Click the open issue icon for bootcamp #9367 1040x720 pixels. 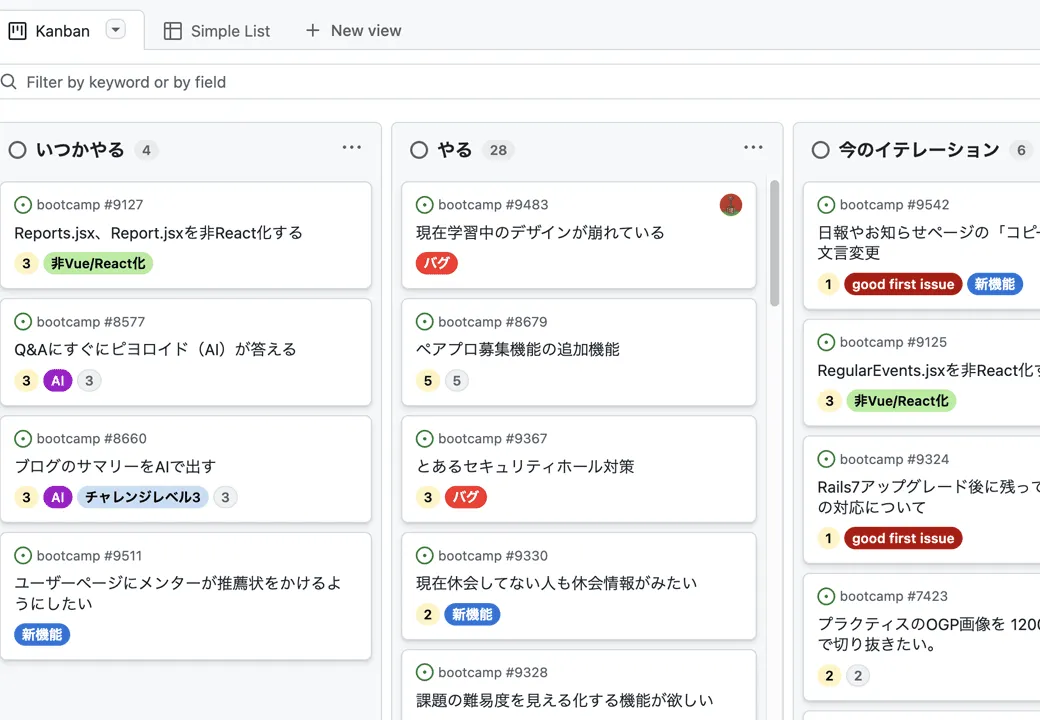tap(424, 438)
